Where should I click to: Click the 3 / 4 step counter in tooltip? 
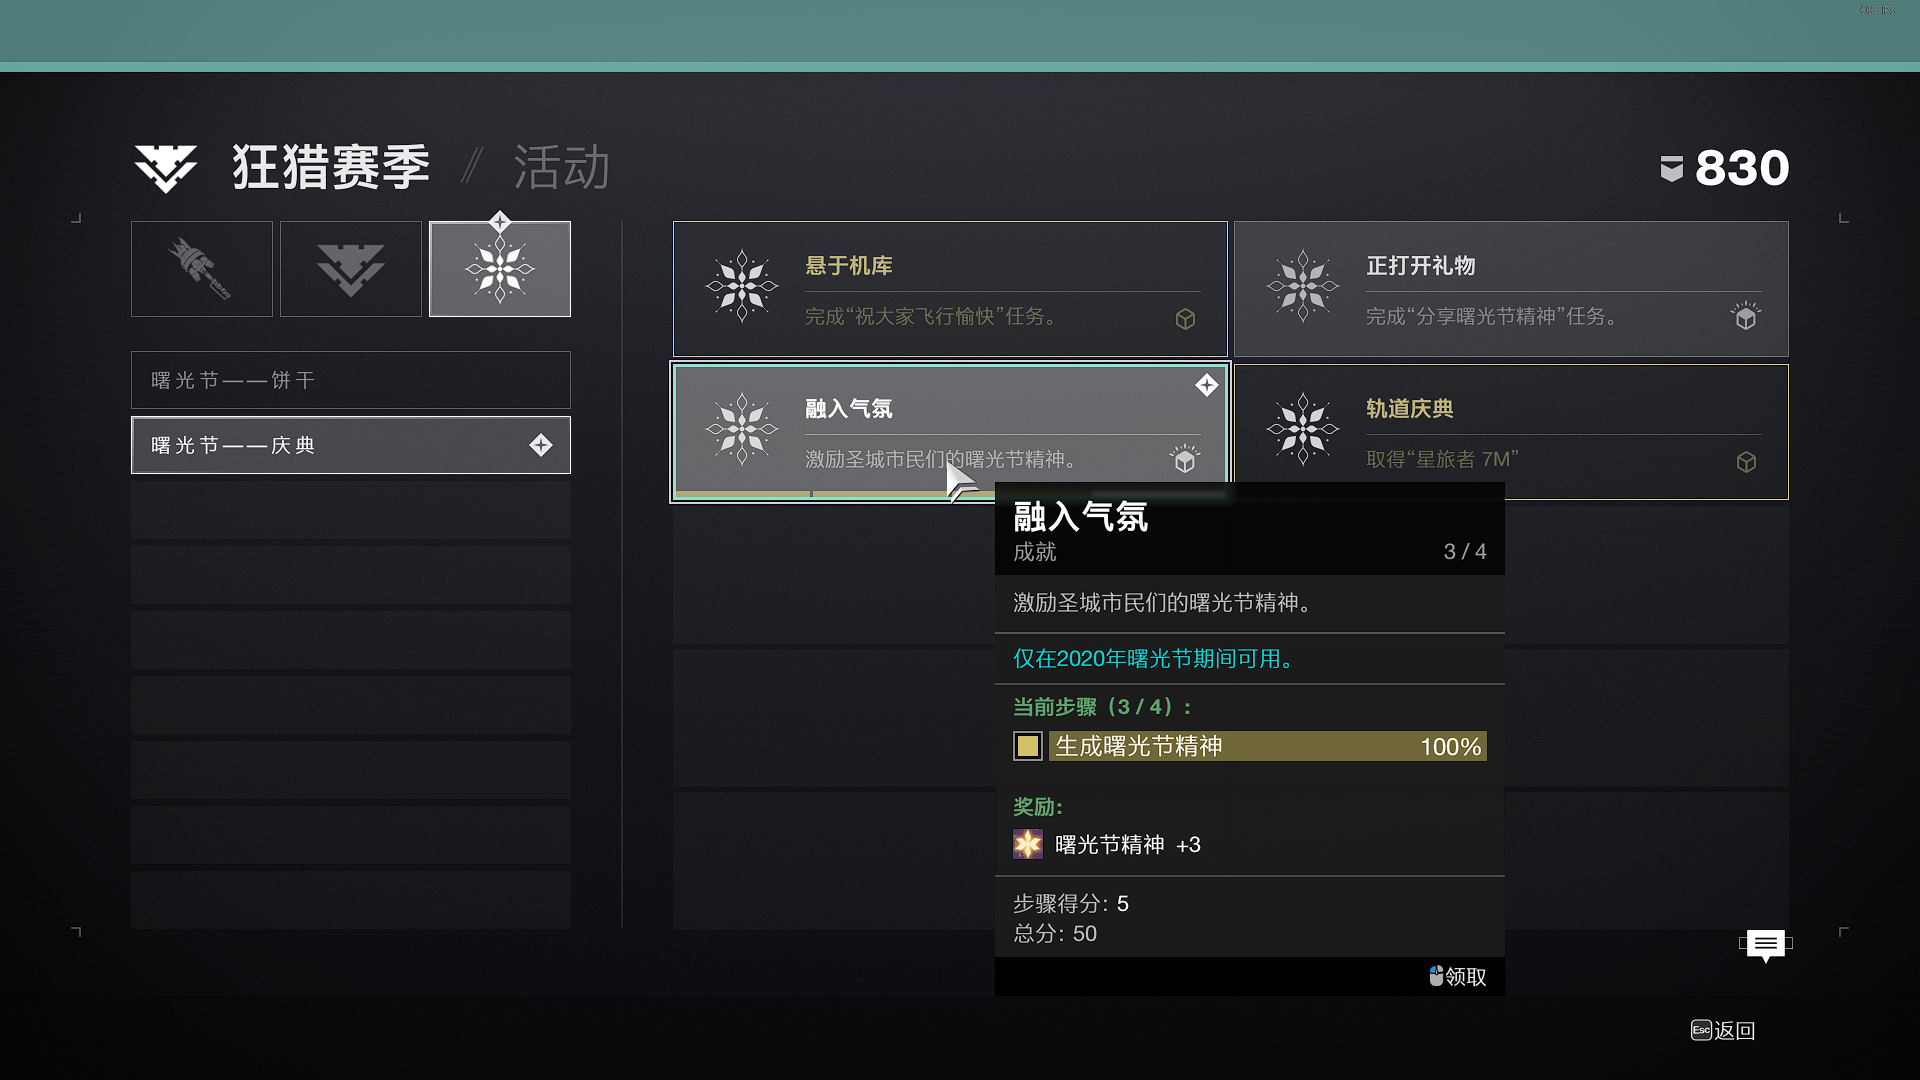(1465, 552)
